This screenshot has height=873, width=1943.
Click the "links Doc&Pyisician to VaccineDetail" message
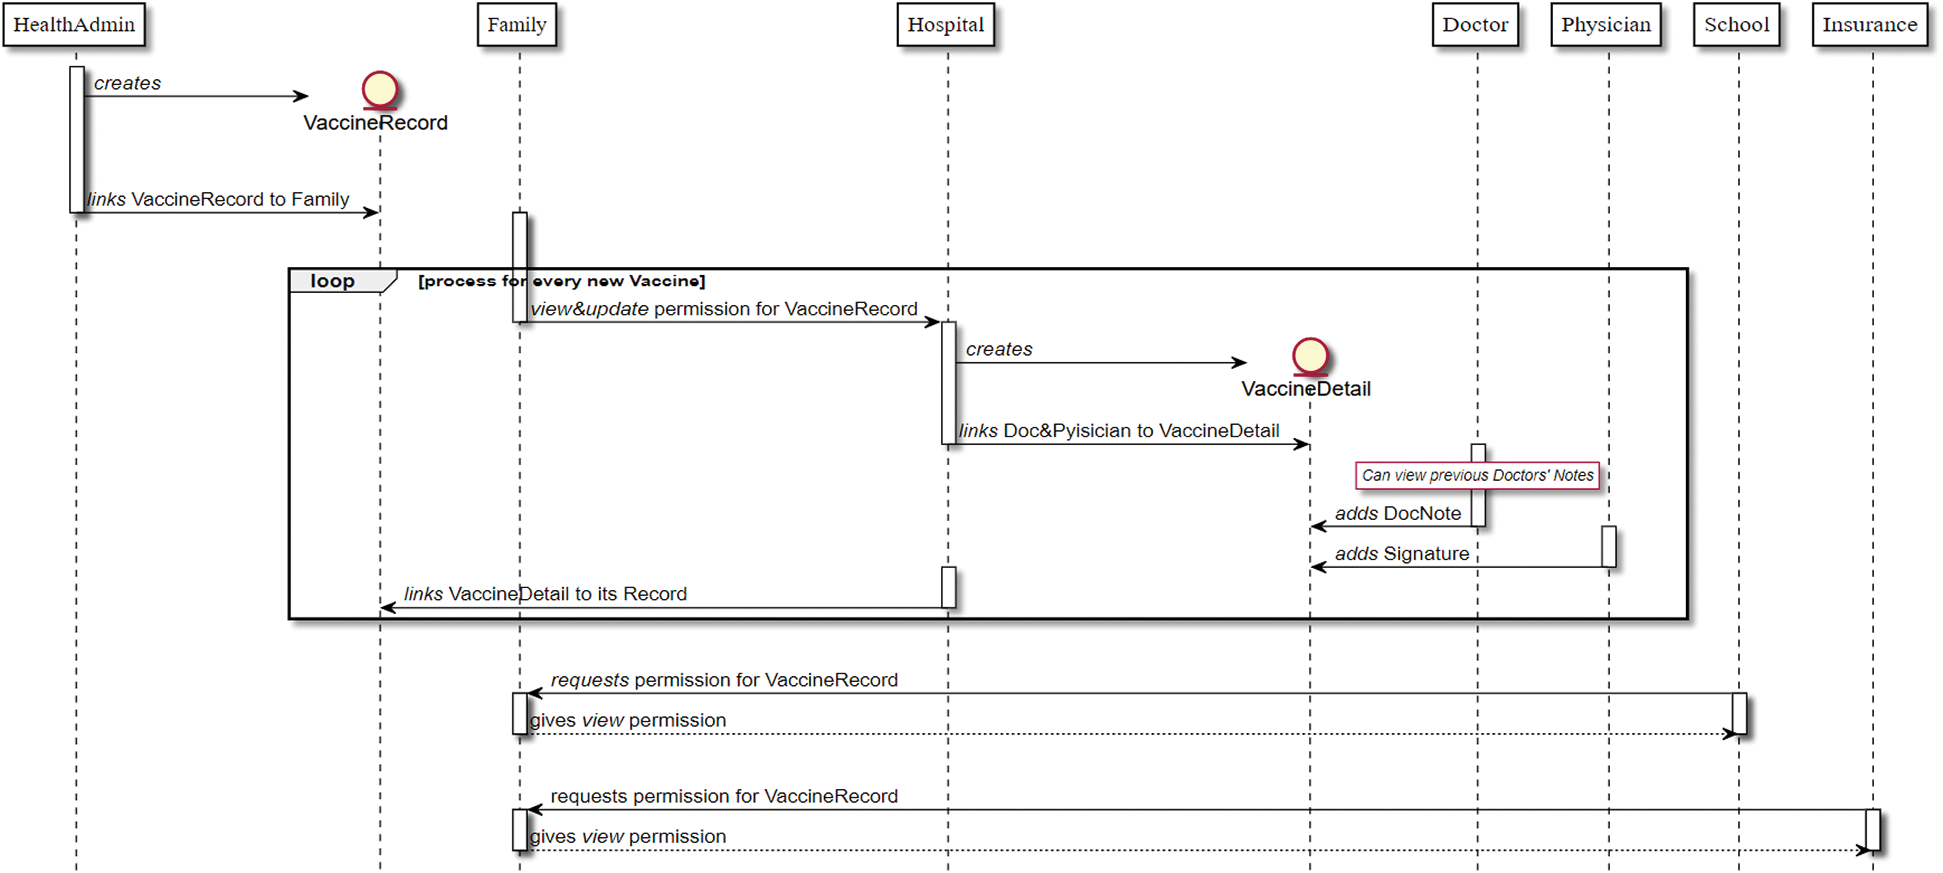pos(1119,431)
